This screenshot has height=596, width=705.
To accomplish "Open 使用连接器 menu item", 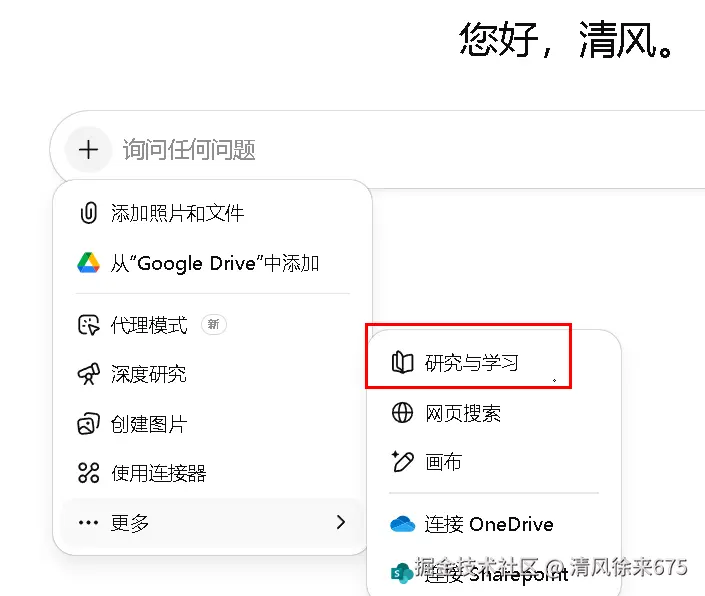I will (x=212, y=473).
